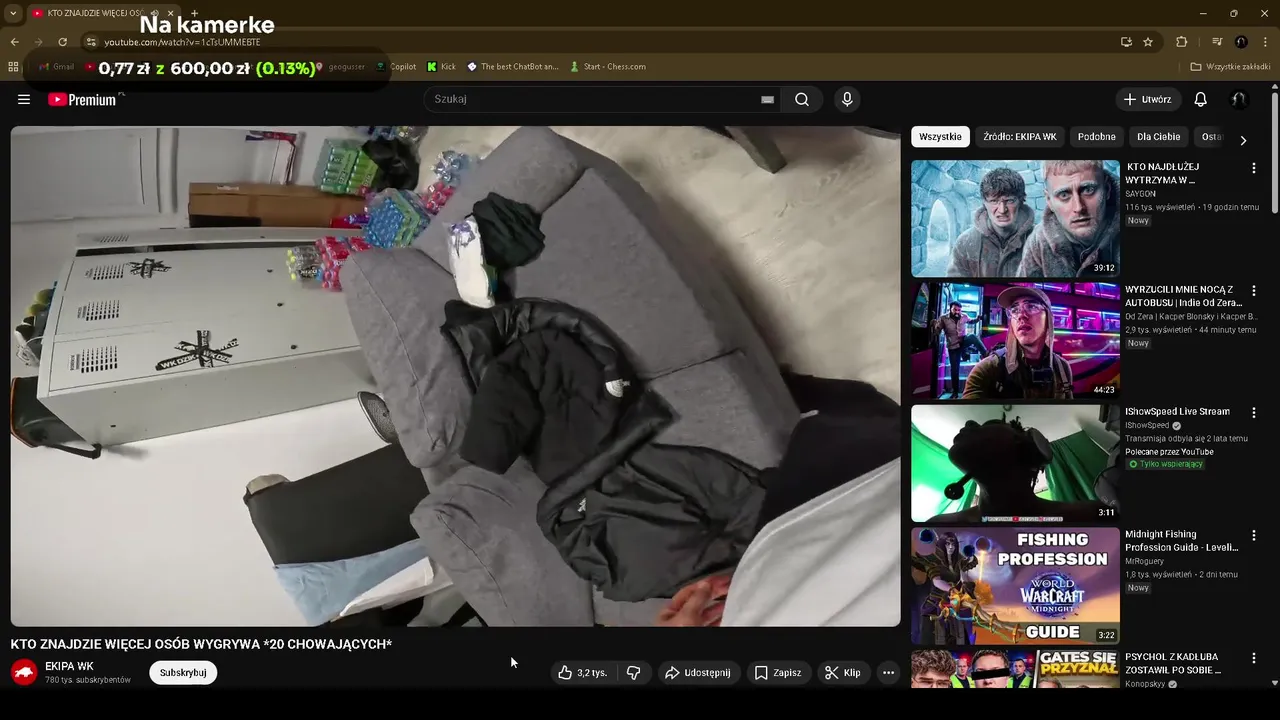The height and width of the screenshot is (720, 1280).
Task: Open The best ChatBot bookmark
Action: (512, 67)
